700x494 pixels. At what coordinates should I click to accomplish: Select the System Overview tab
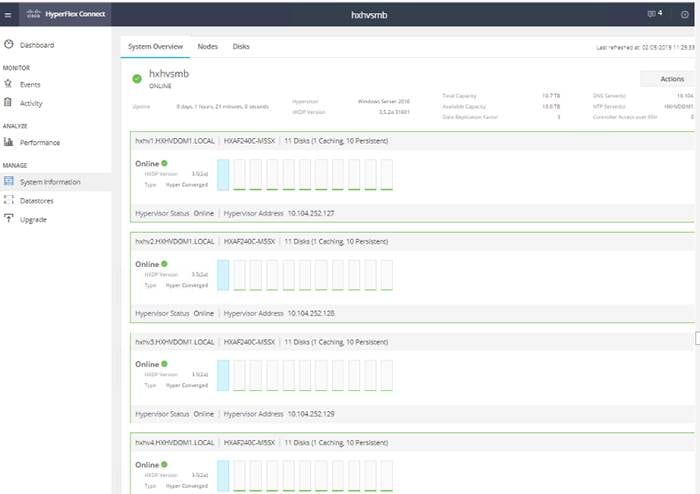pyautogui.click(x=155, y=46)
